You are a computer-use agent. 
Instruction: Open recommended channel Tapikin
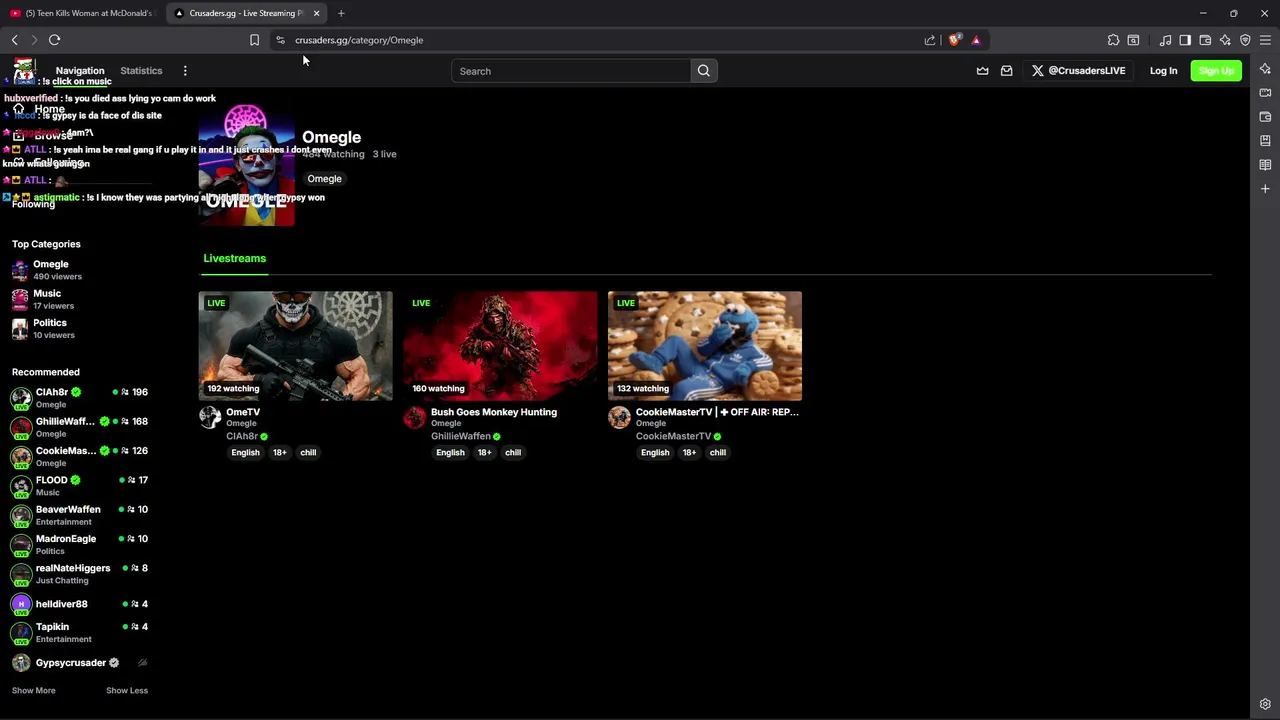(x=80, y=632)
